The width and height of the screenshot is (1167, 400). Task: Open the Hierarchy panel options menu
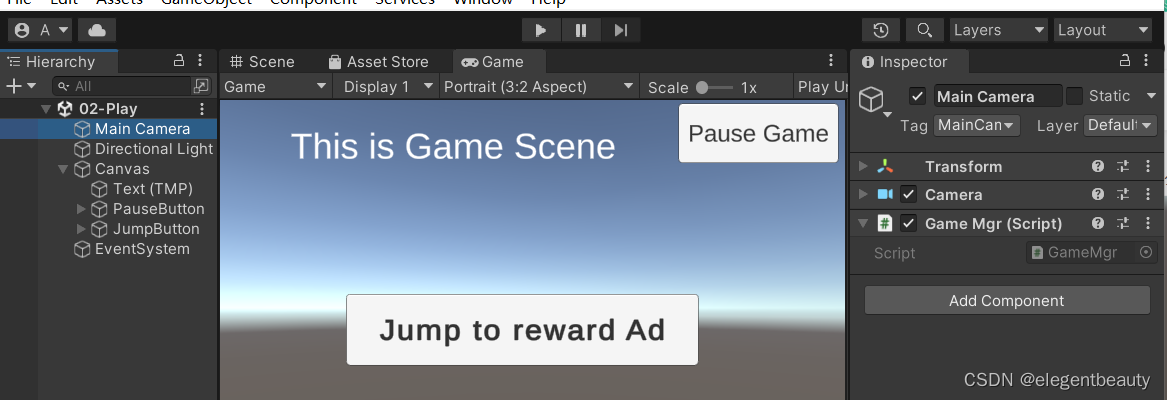click(x=199, y=60)
